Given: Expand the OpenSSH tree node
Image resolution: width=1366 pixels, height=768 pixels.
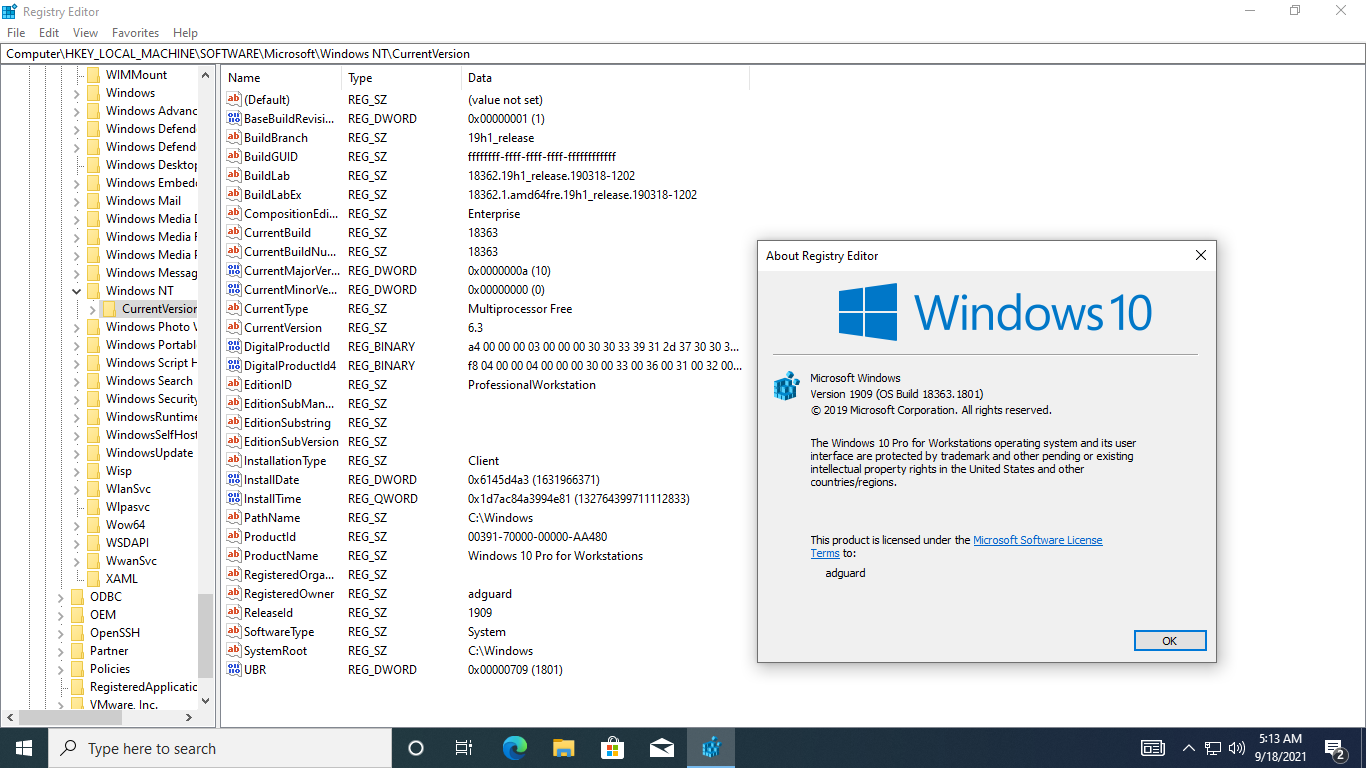Looking at the screenshot, I should click(x=60, y=633).
